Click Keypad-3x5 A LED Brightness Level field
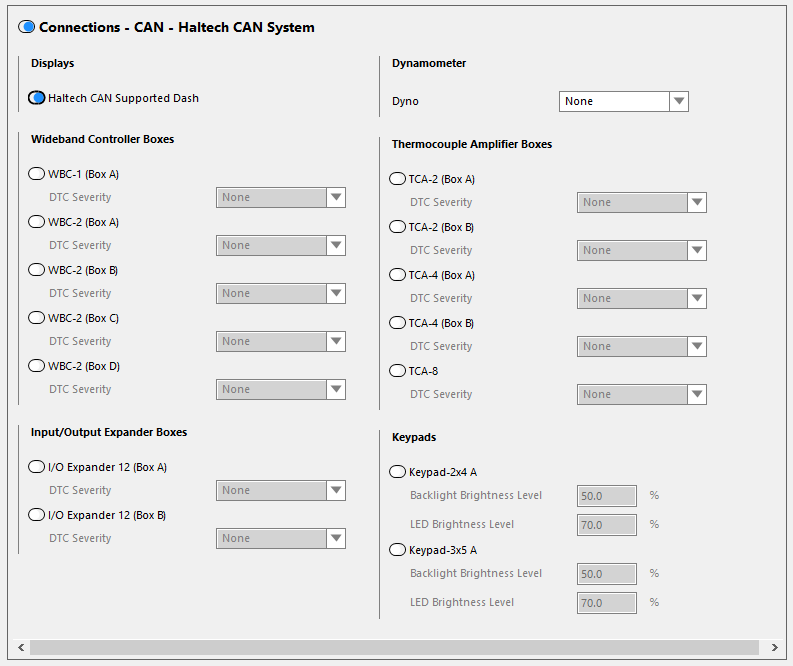The height and width of the screenshot is (666, 793). (607, 603)
